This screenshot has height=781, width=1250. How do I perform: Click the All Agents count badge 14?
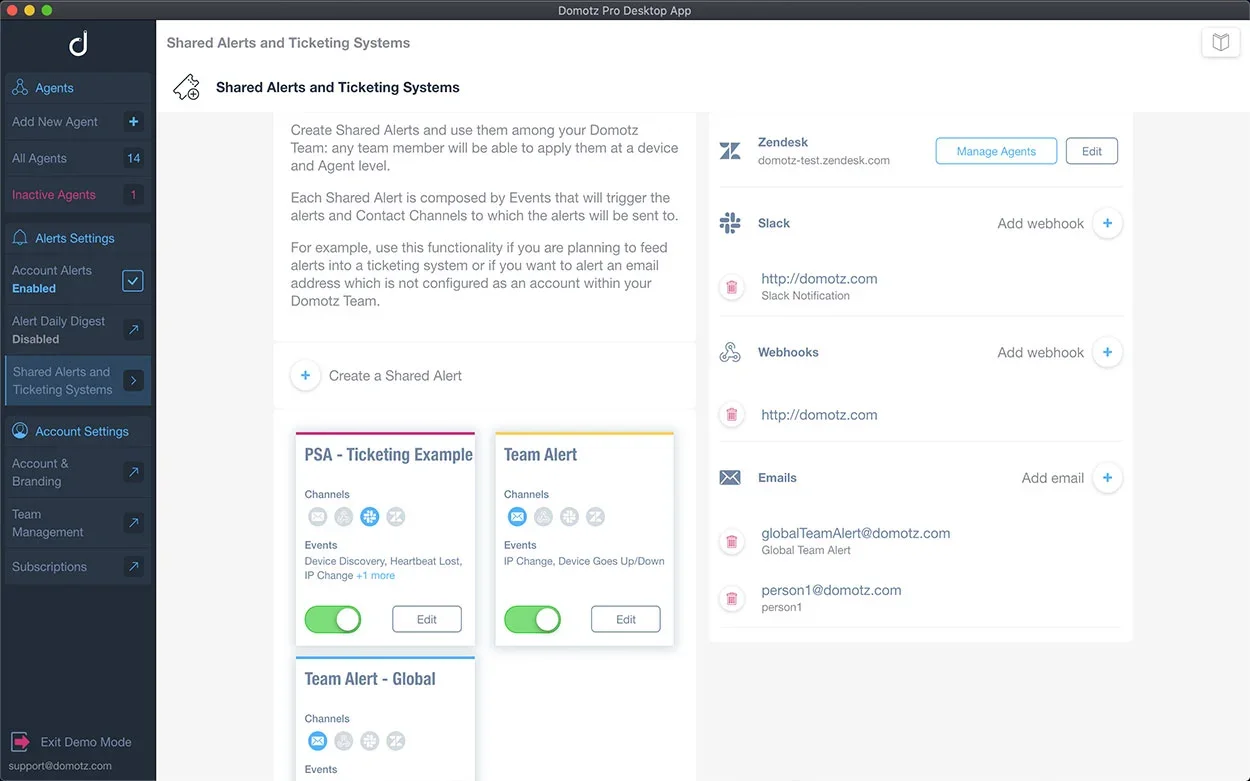click(133, 158)
